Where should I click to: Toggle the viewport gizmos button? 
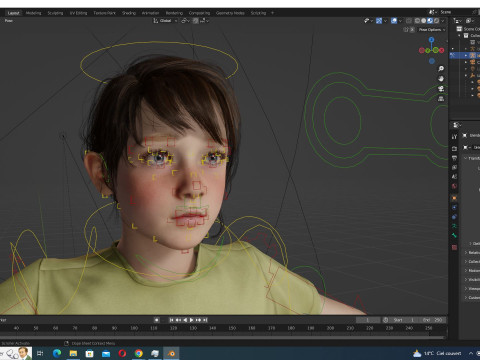pos(379,21)
